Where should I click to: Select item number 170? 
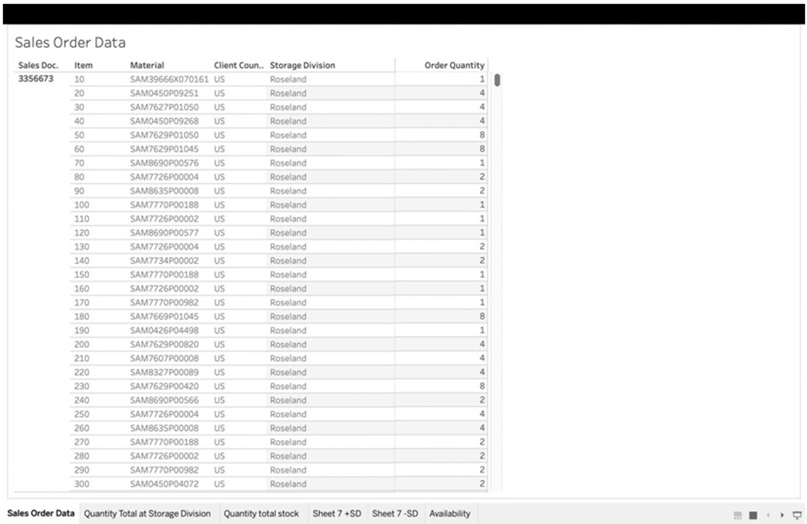82,302
